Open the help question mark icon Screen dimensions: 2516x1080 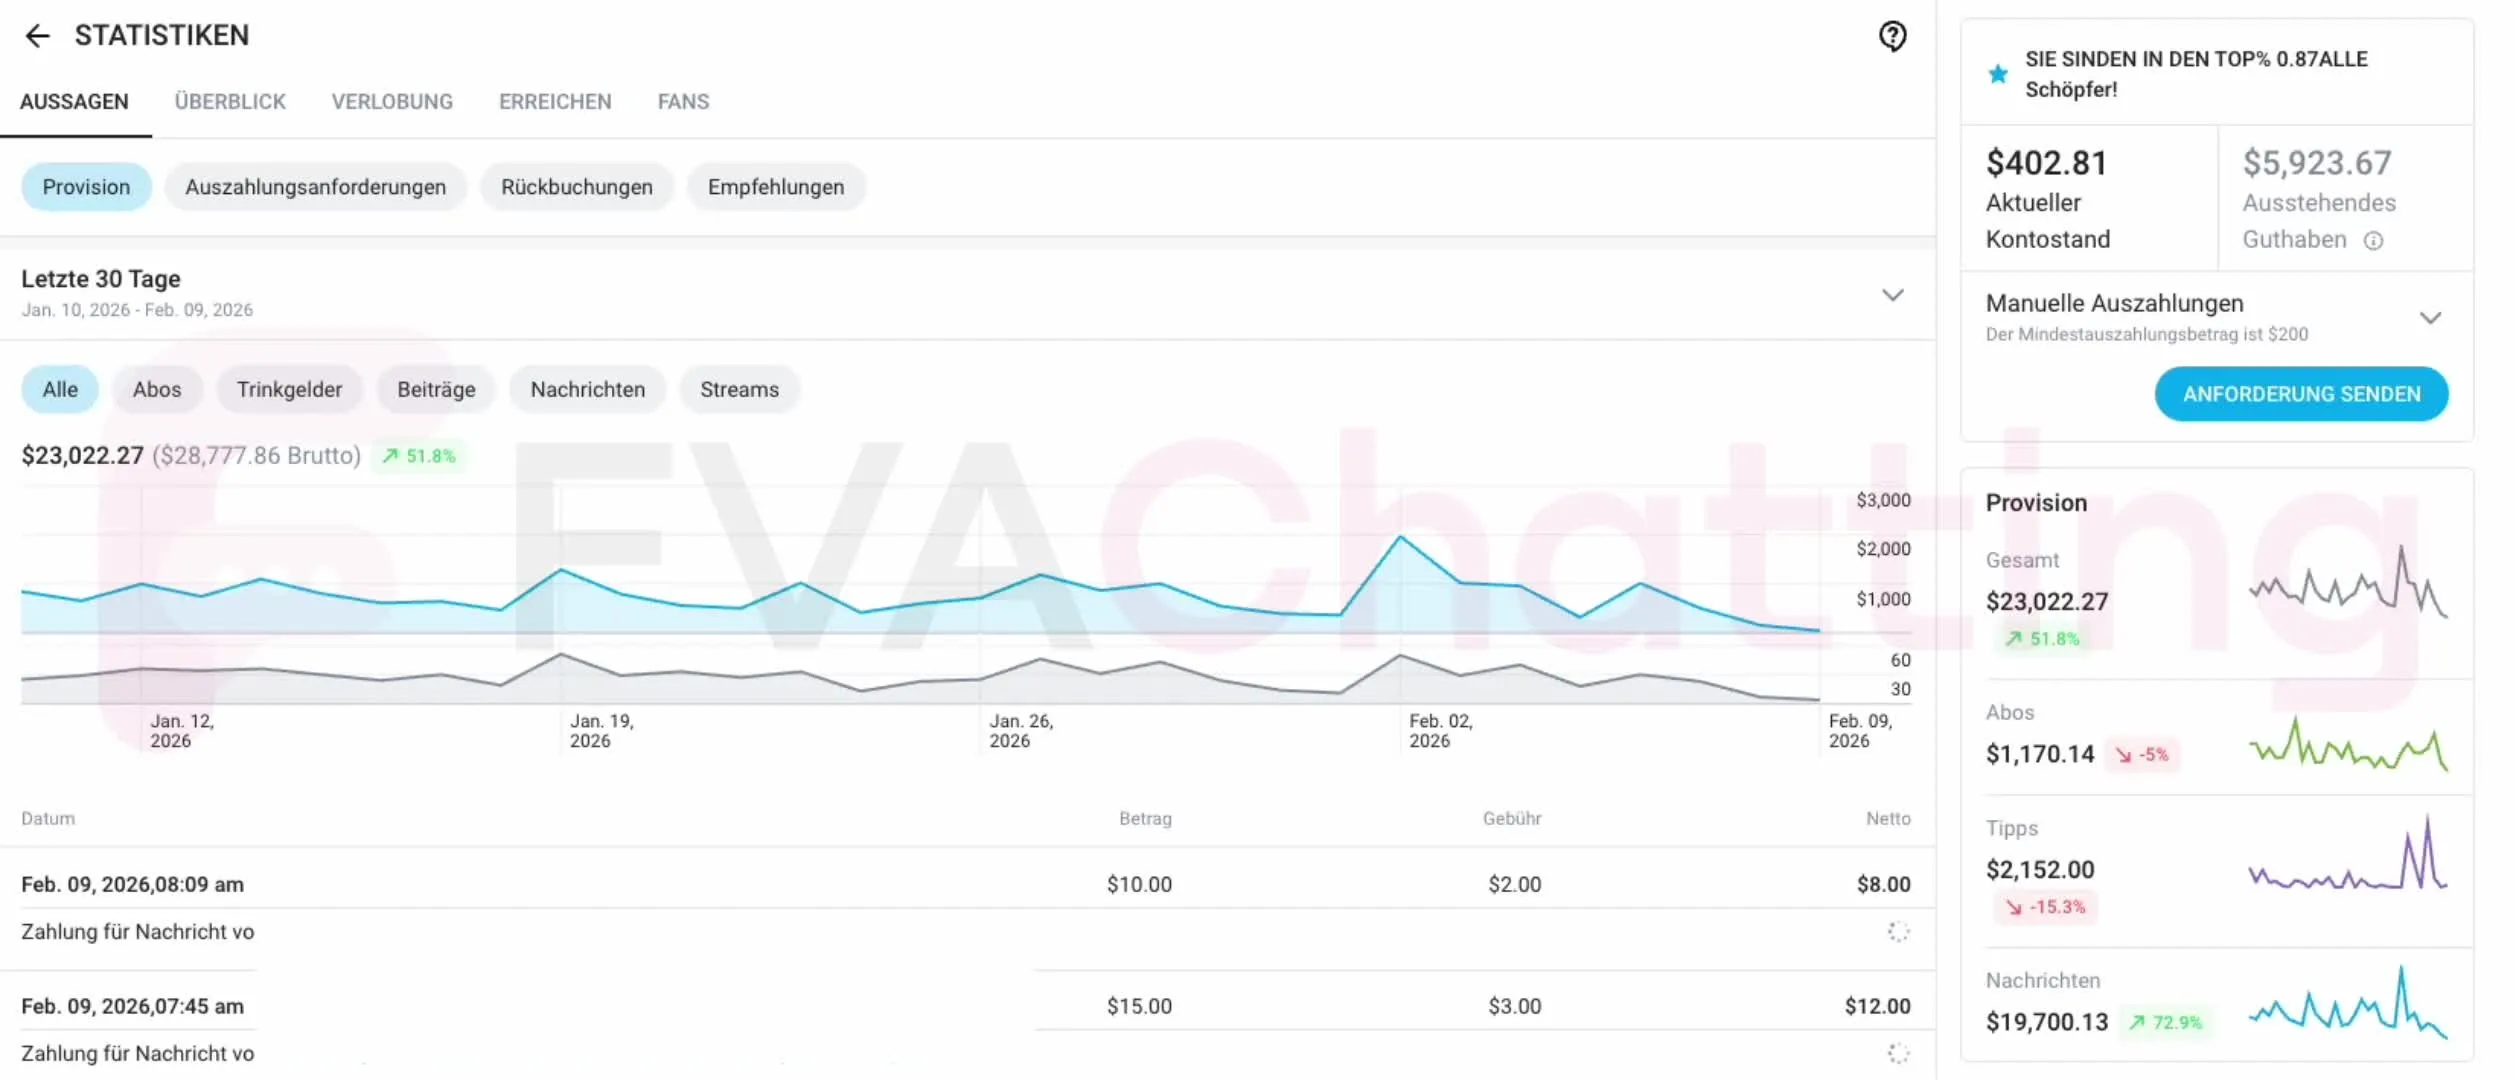click(1892, 37)
